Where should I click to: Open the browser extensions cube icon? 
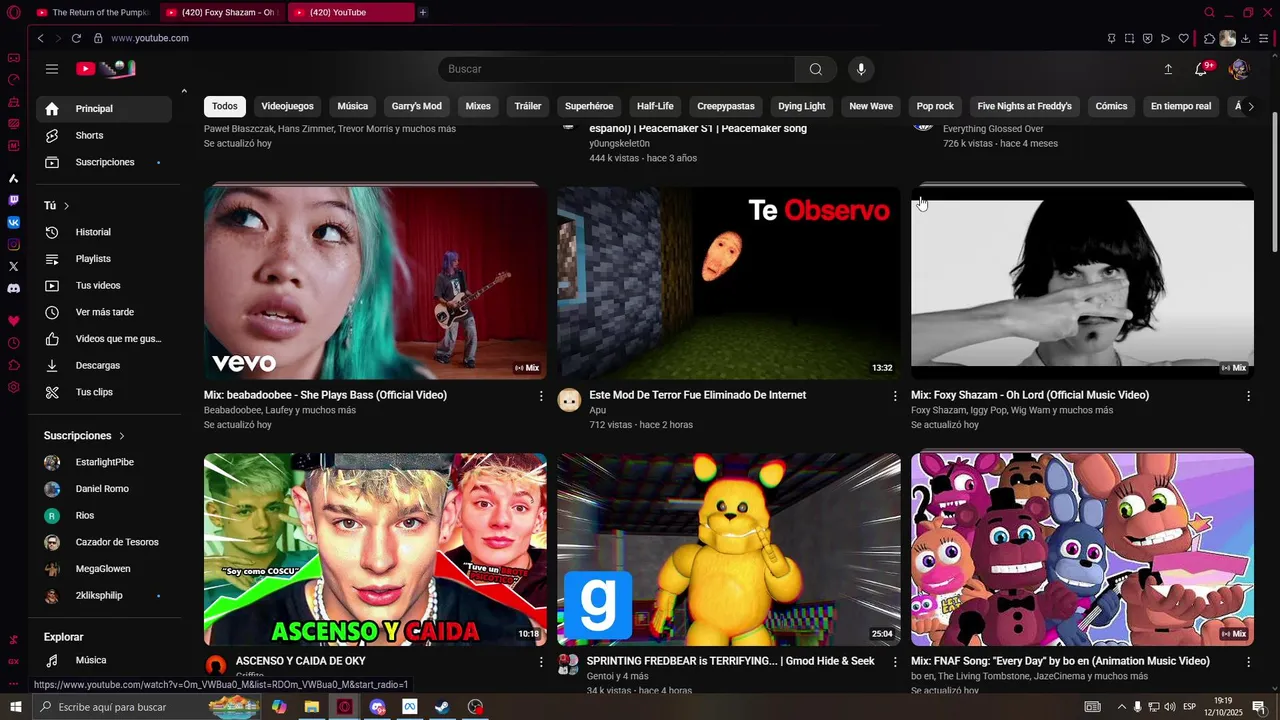point(1209,38)
